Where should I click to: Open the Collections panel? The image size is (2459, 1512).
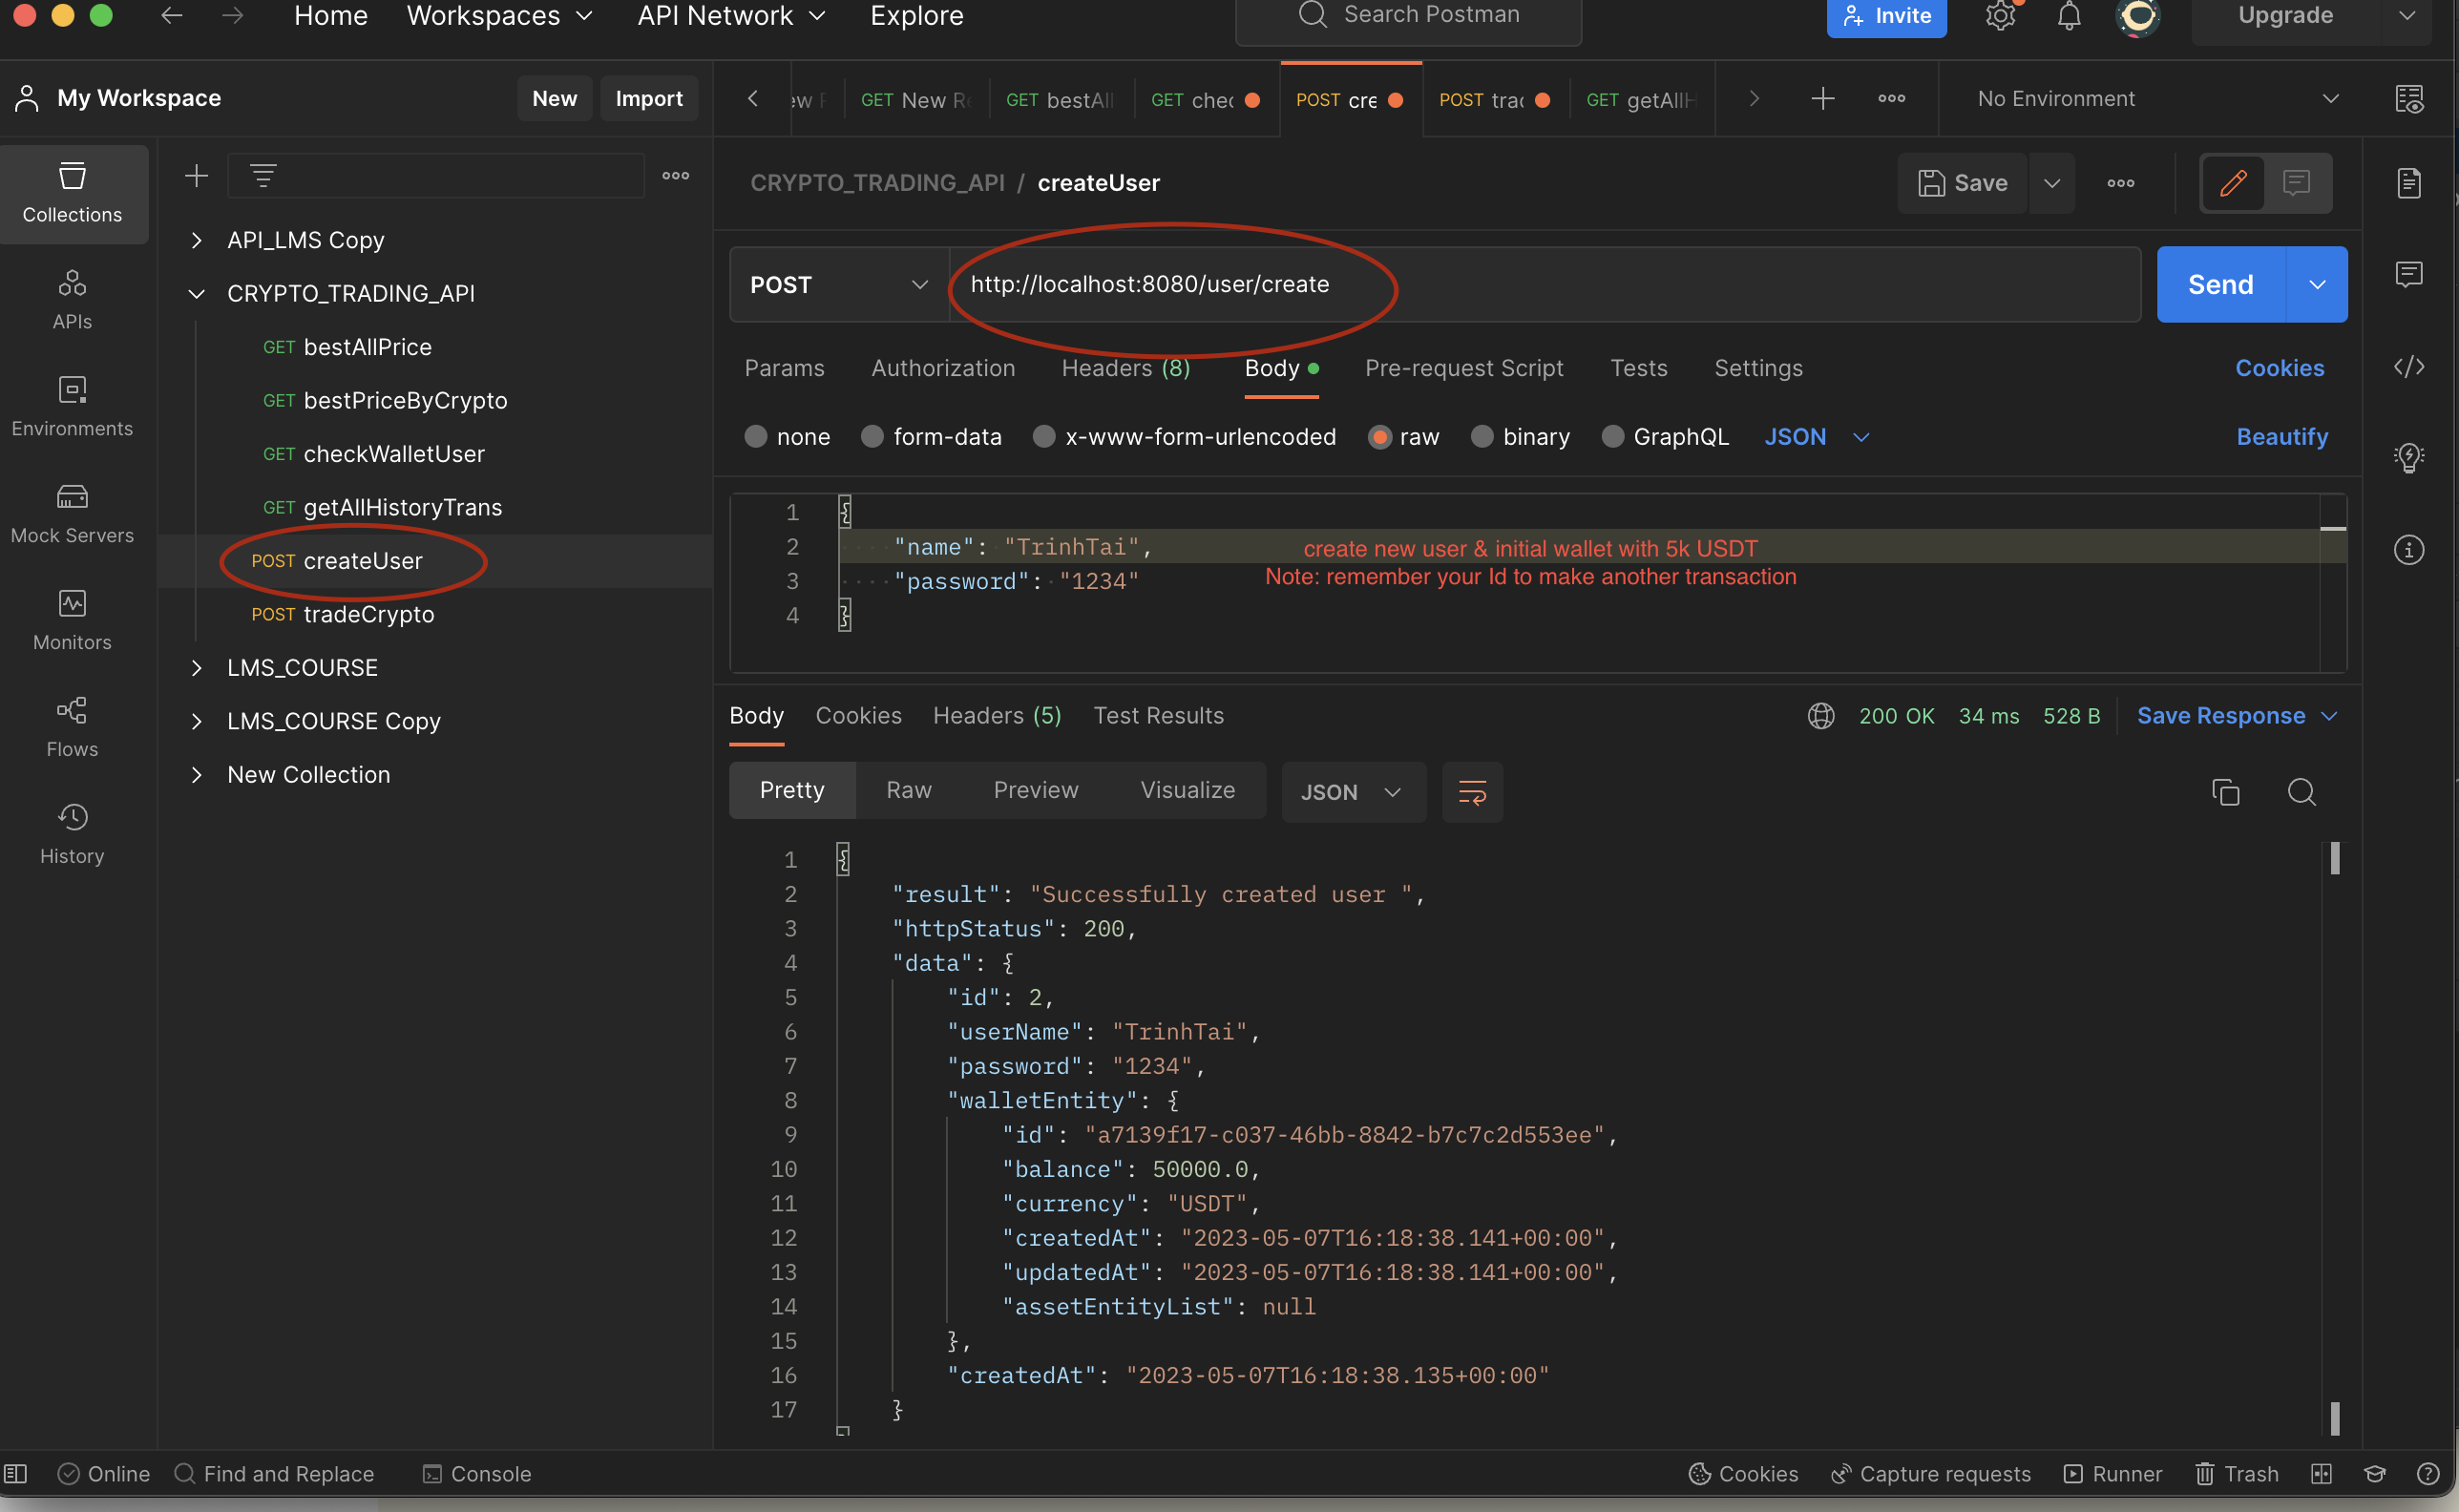[x=72, y=192]
